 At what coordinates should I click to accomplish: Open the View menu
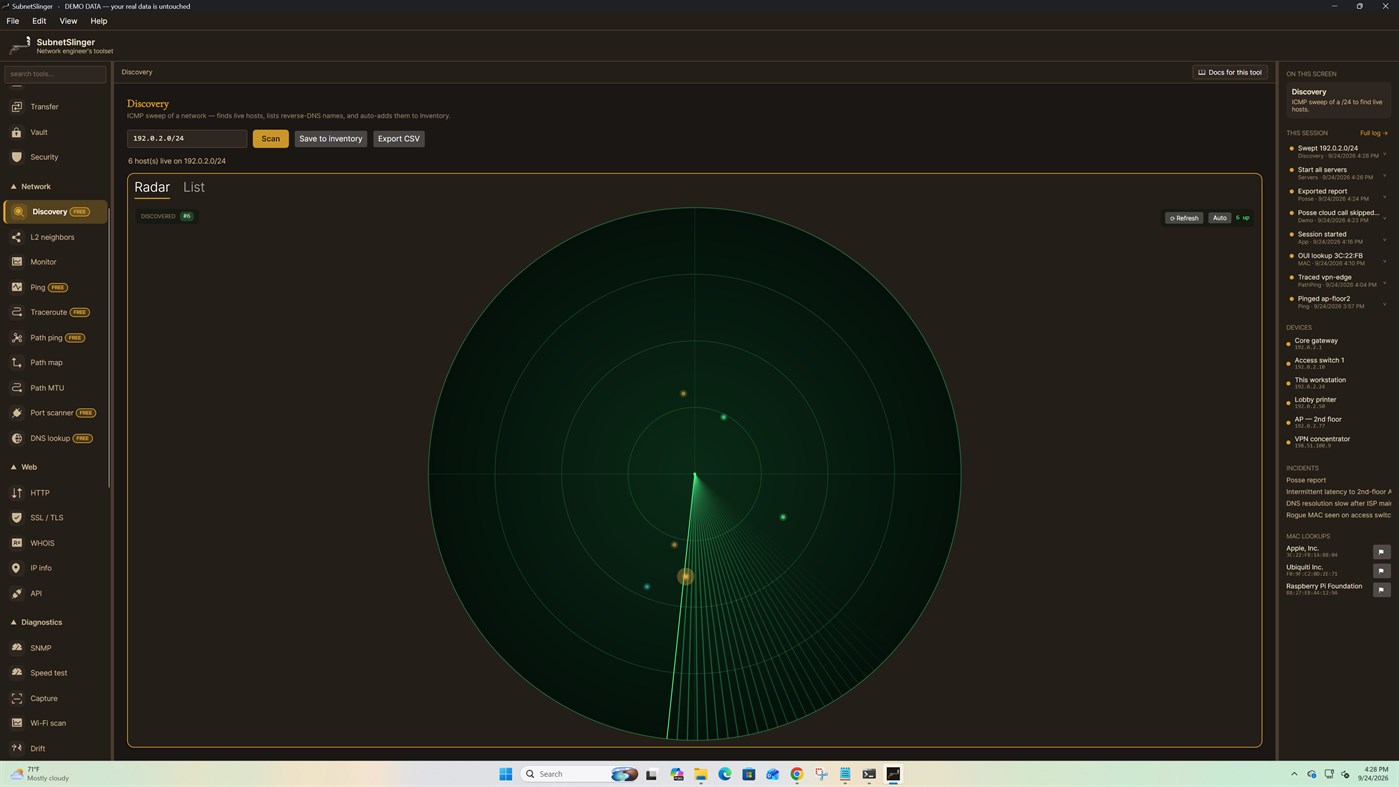click(x=68, y=21)
